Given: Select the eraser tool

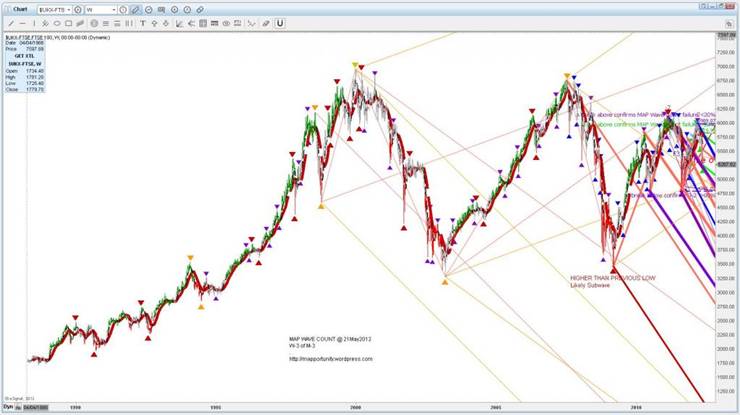Looking at the screenshot, I should click(266, 23).
